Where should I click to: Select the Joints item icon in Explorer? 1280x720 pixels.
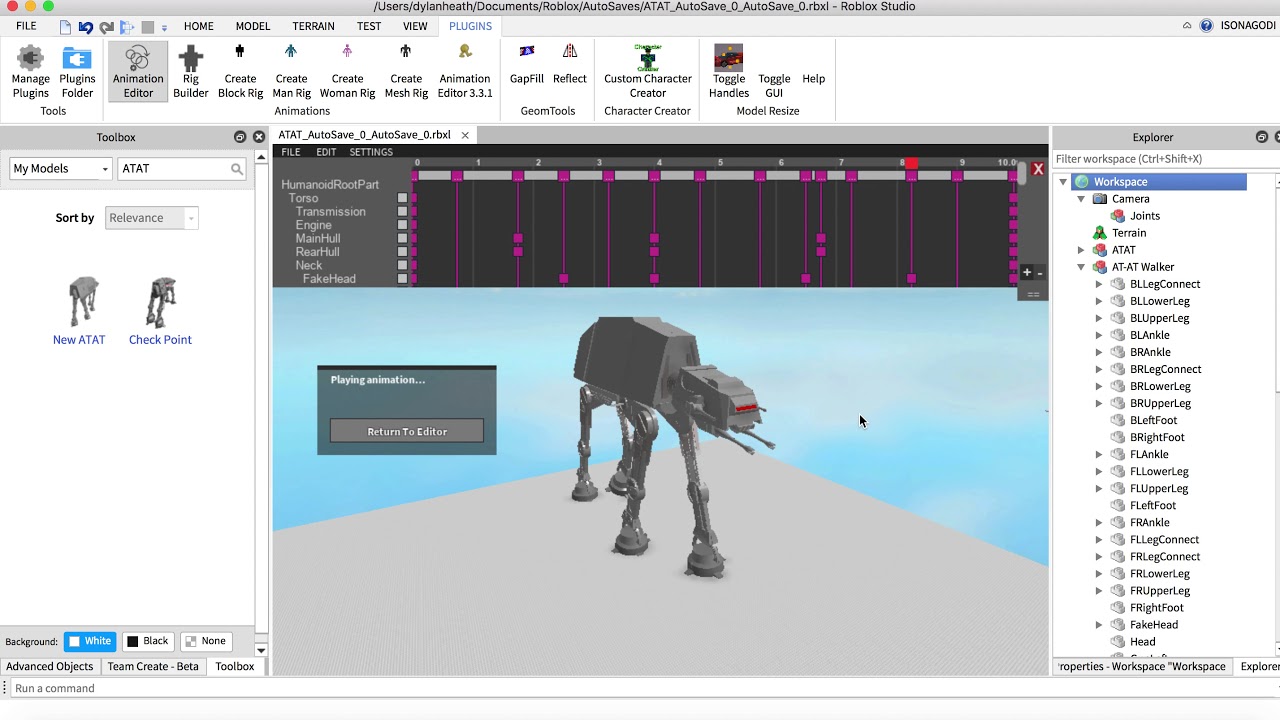click(1119, 216)
